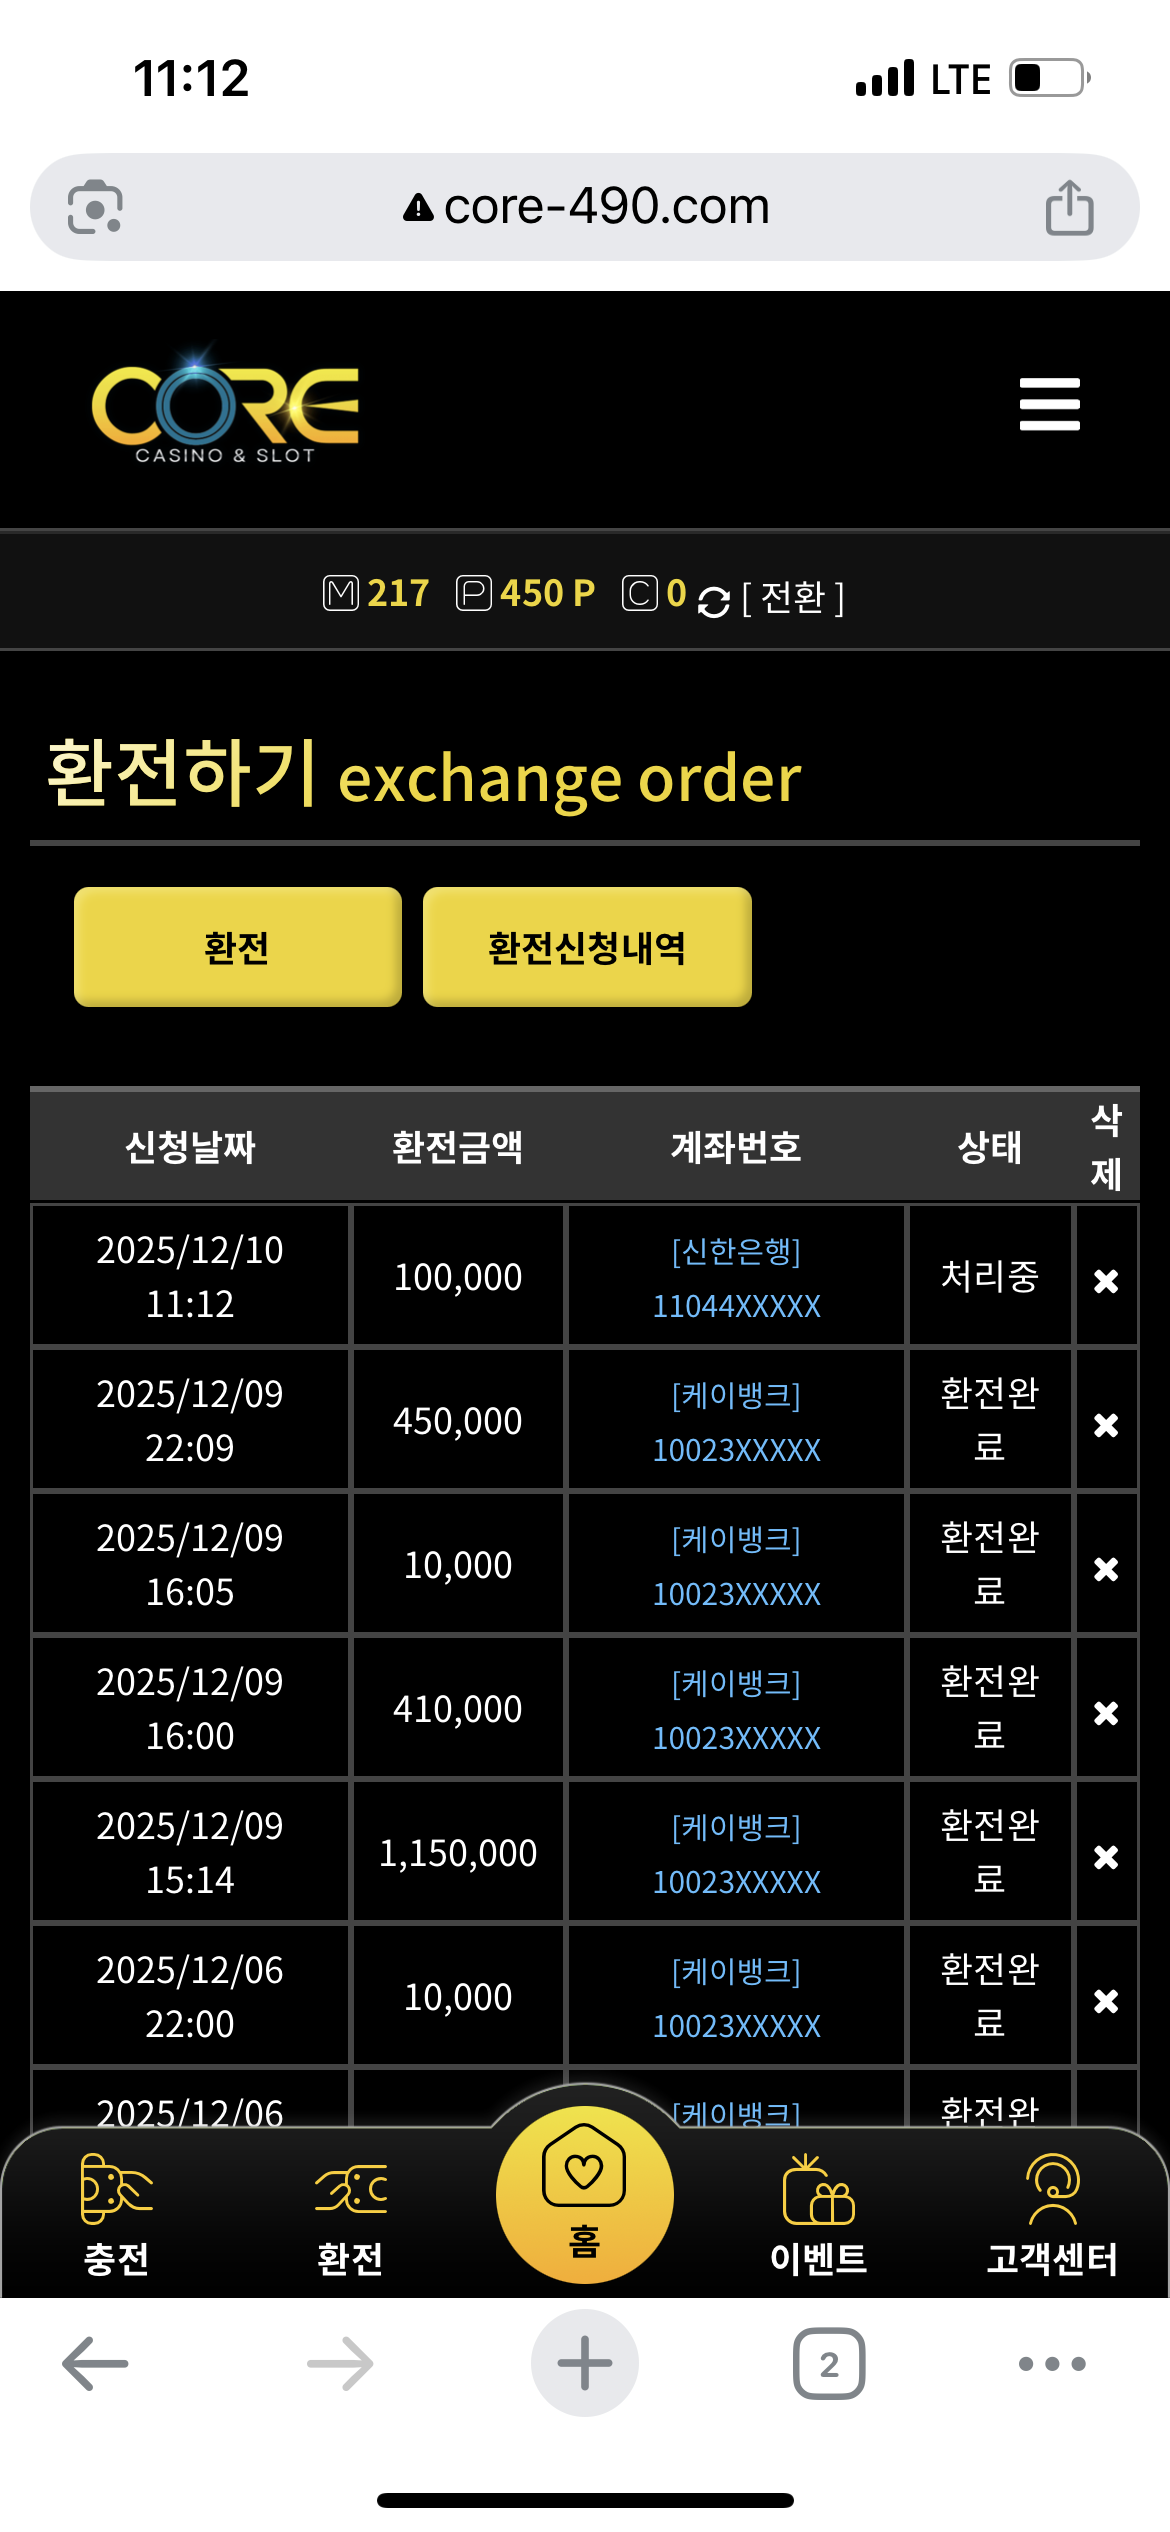
Task: Tap the CORE Casino & Slot logo
Action: click(x=225, y=408)
